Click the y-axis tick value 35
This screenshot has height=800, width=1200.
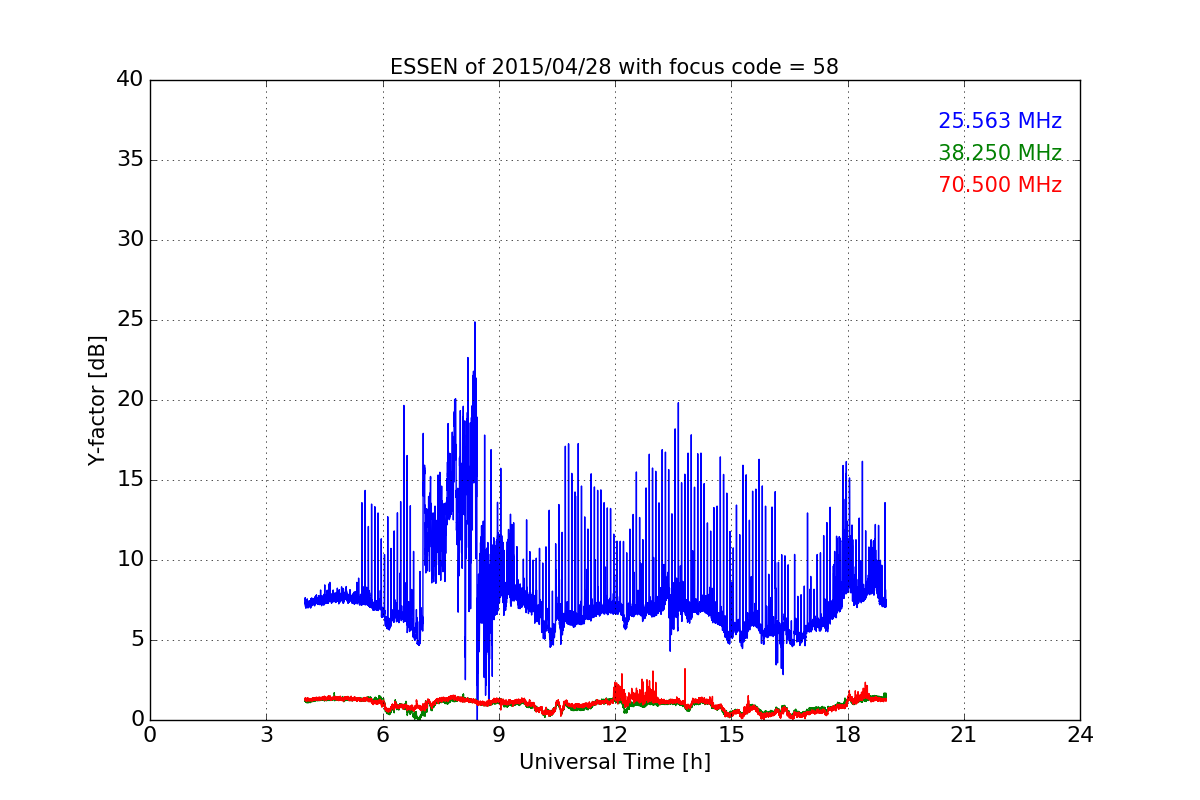point(130,160)
